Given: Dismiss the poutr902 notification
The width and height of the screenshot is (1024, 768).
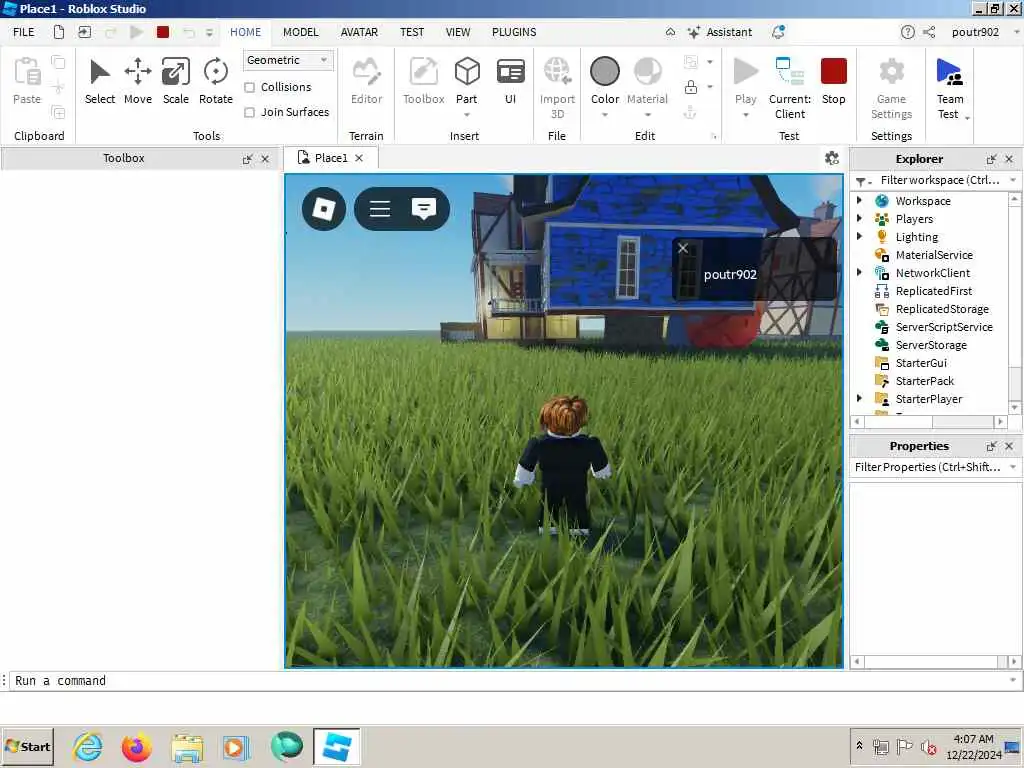Looking at the screenshot, I should [x=683, y=248].
